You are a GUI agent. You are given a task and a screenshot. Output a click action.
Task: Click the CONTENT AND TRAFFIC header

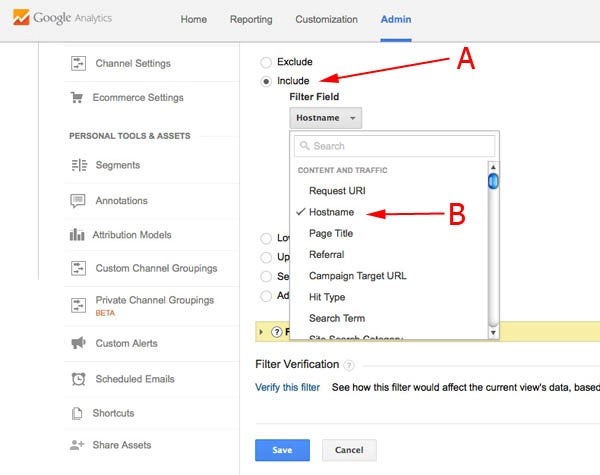click(x=342, y=170)
